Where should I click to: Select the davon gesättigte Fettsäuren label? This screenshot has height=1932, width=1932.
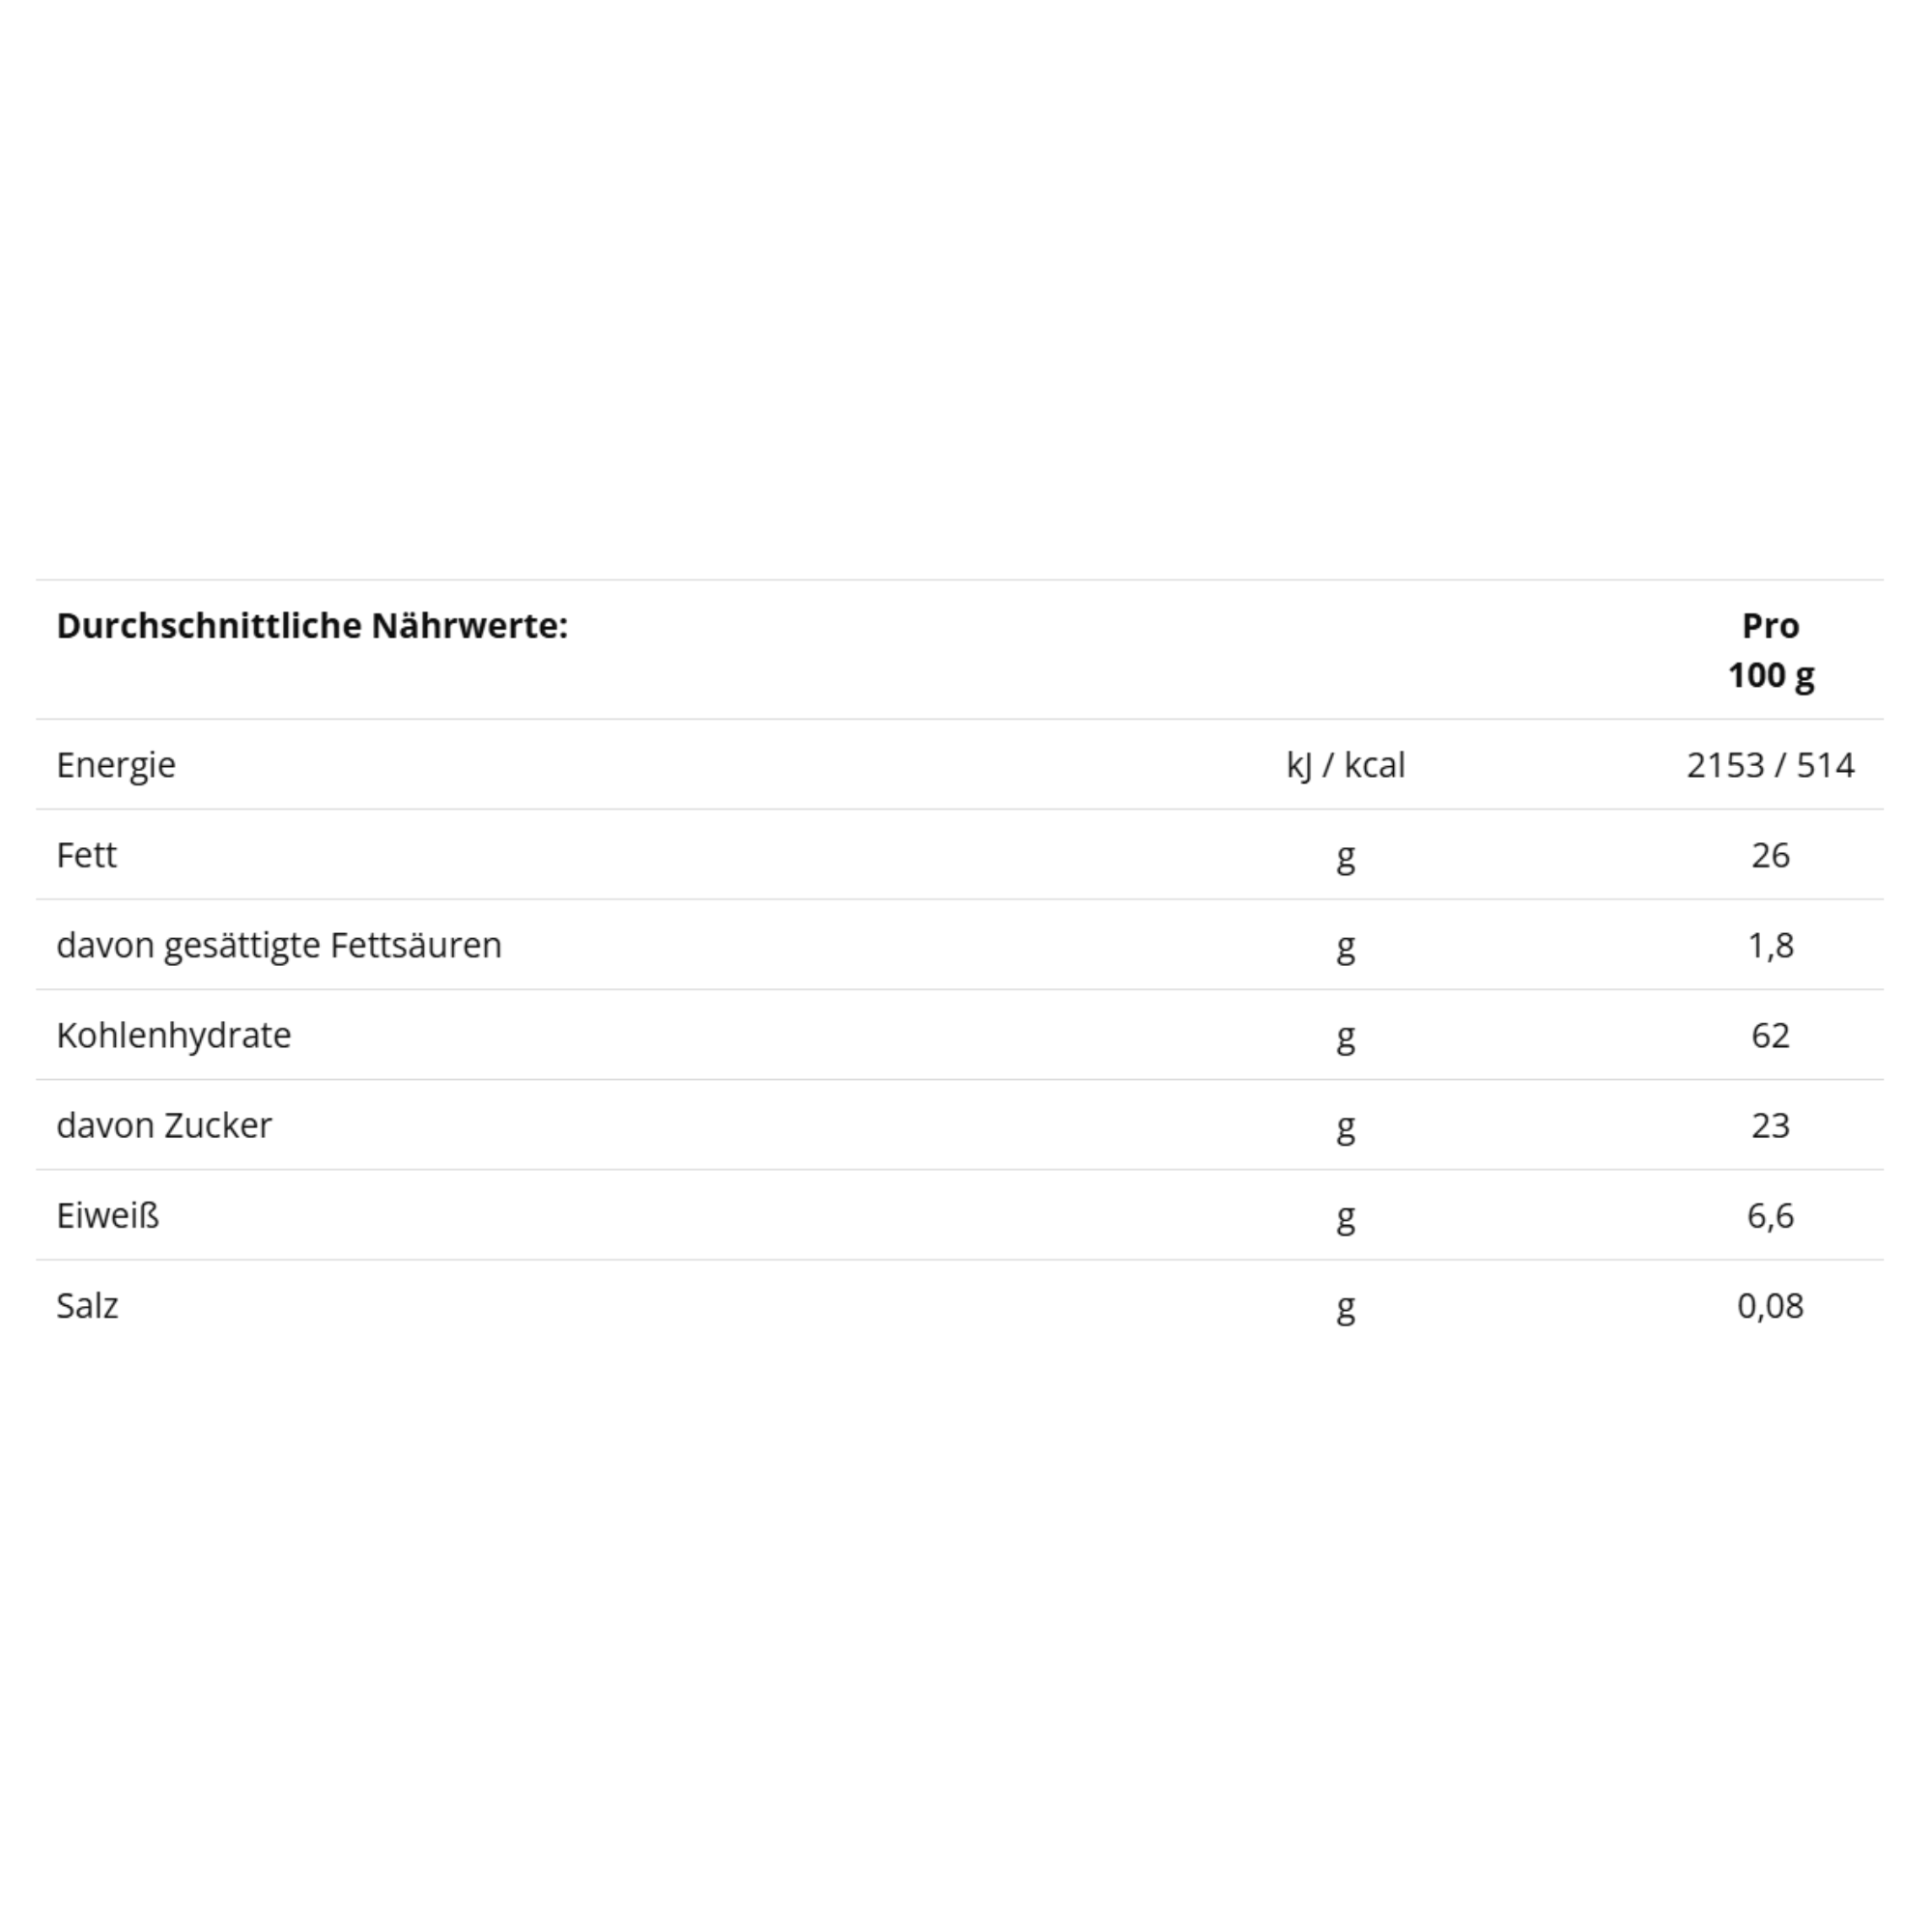pyautogui.click(x=279, y=946)
